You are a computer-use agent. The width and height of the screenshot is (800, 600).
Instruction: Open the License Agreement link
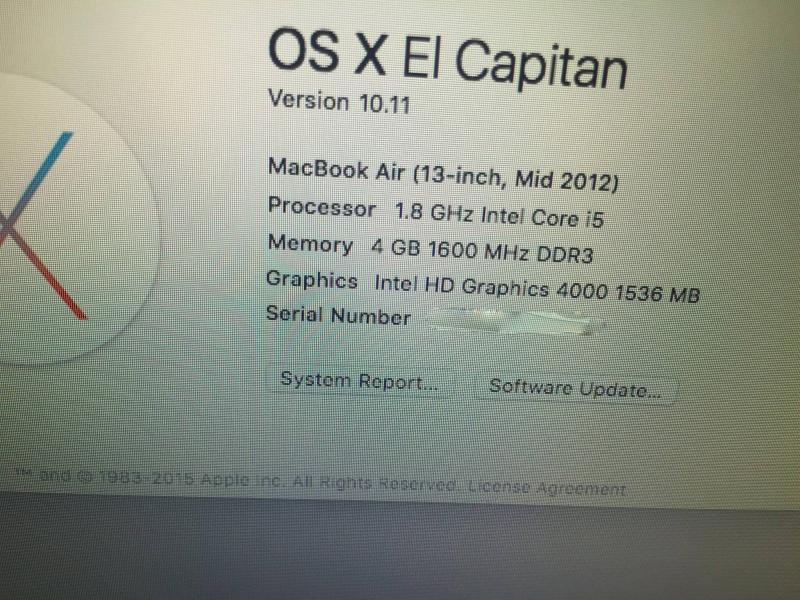coord(546,487)
